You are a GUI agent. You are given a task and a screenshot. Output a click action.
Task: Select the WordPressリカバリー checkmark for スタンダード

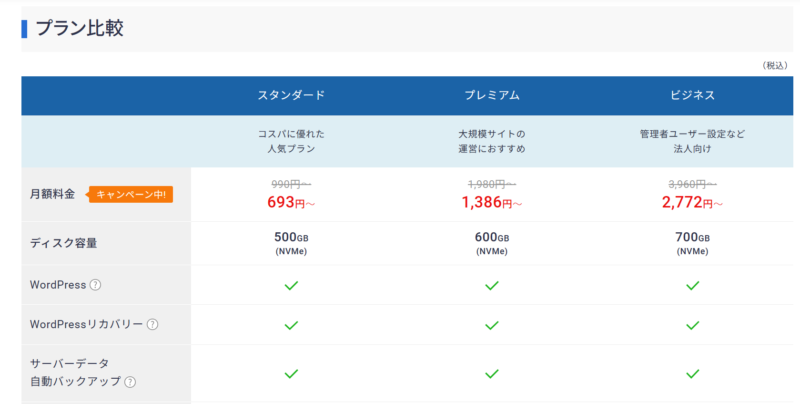tap(291, 325)
